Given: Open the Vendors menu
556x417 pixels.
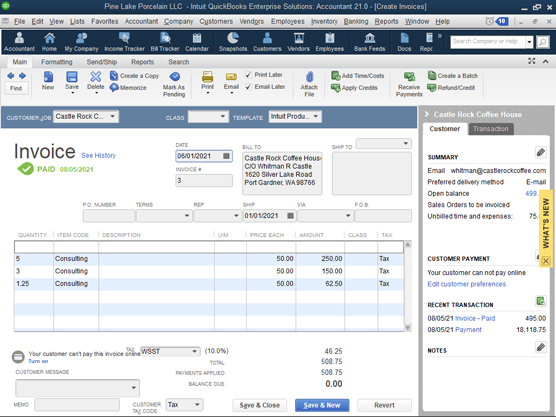Looking at the screenshot, I should click(x=251, y=21).
